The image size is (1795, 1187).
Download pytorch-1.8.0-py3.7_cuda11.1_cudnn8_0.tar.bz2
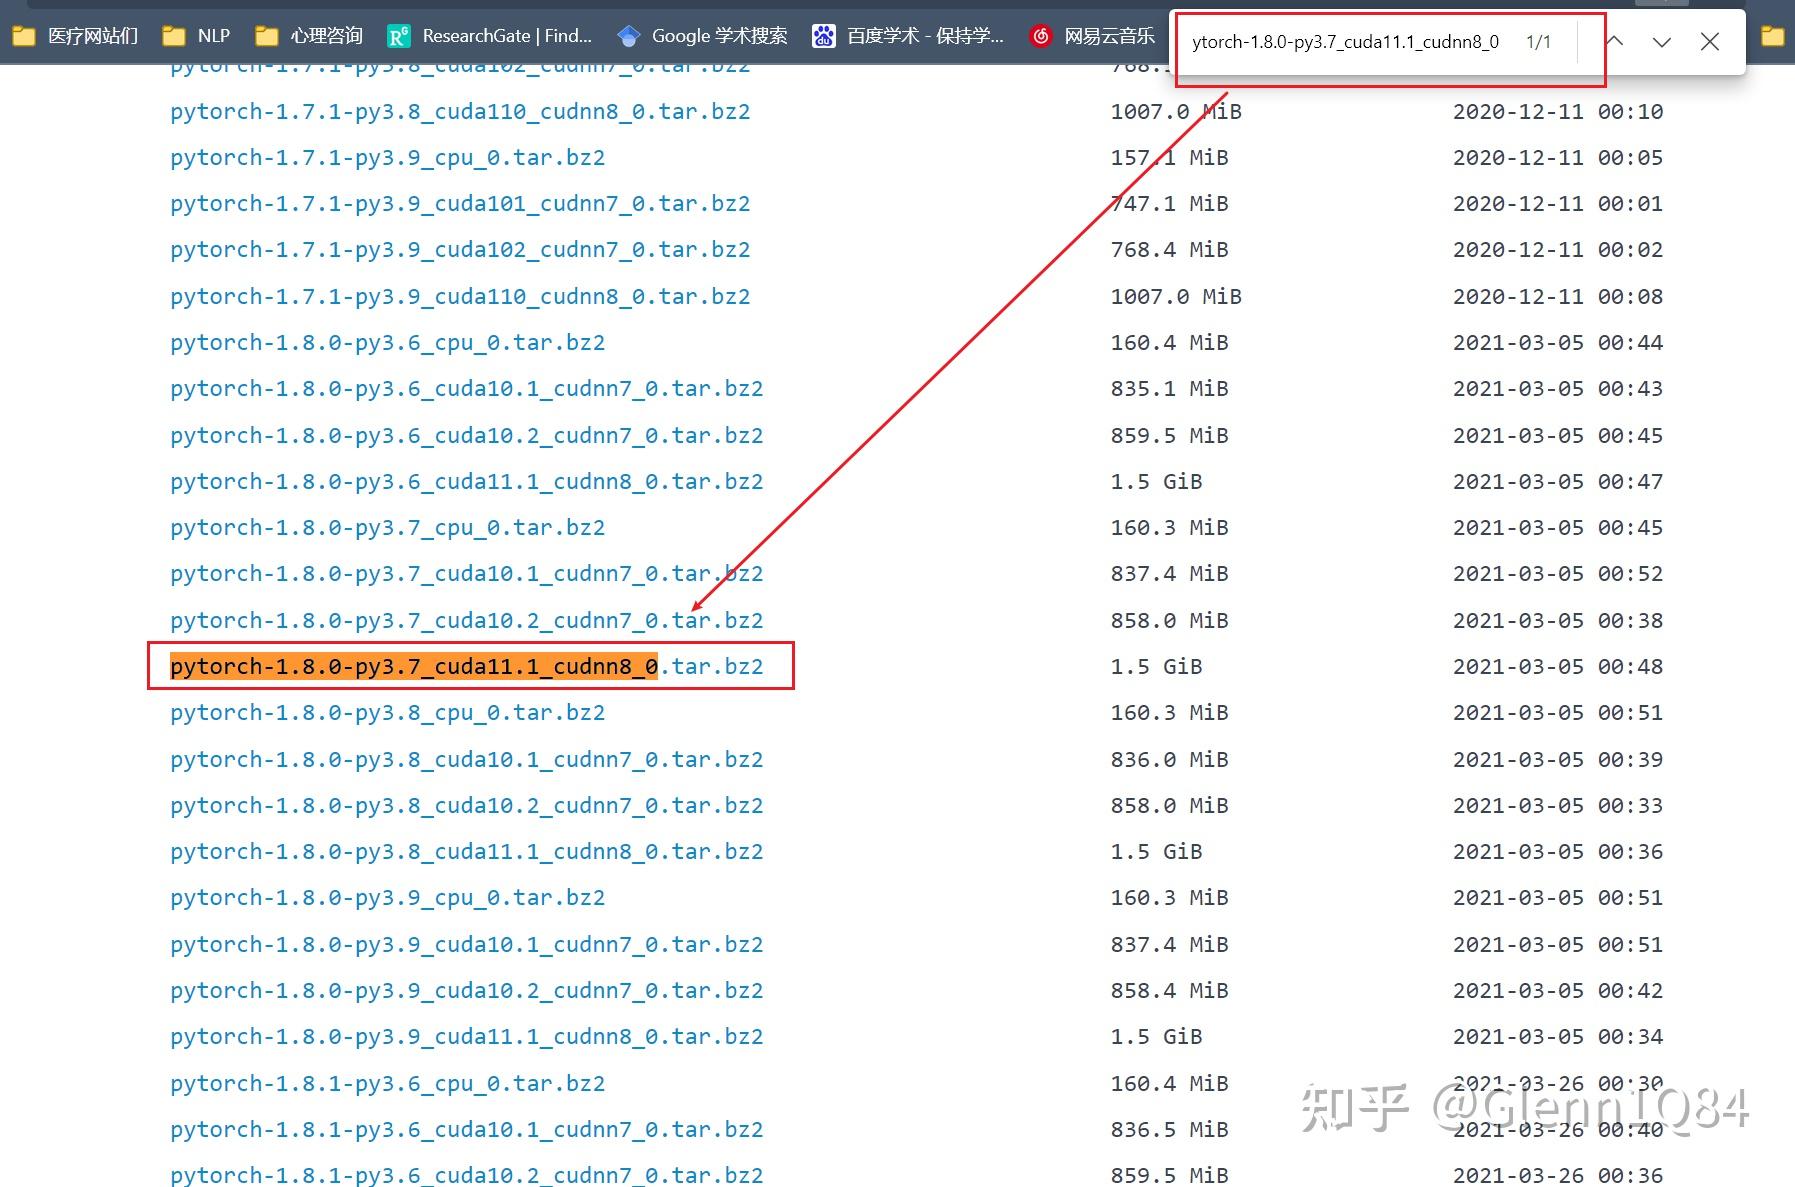click(x=465, y=666)
